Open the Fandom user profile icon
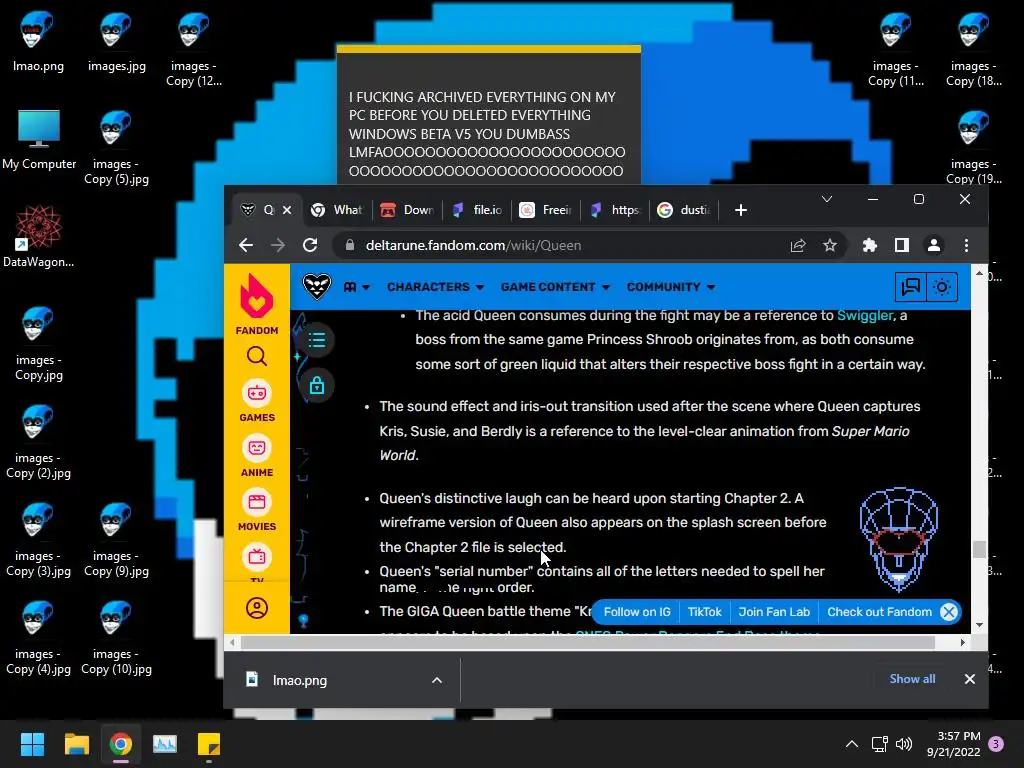The height and width of the screenshot is (768, 1024). (x=257, y=608)
